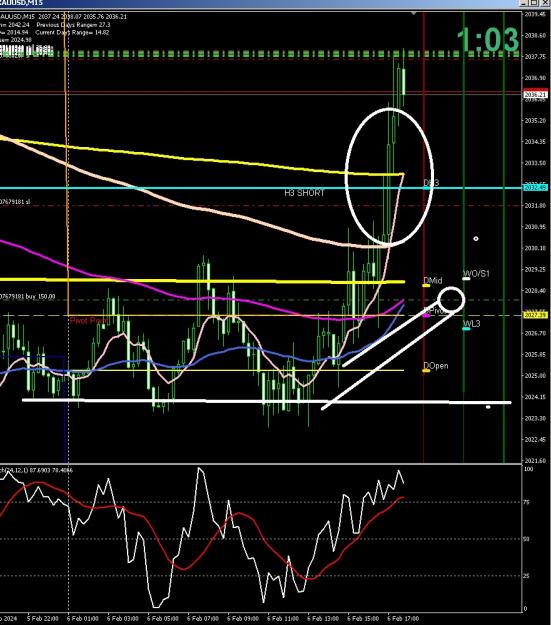Click the DOpen daily open marker
Screen dimensions: 551x625
(x=426, y=371)
